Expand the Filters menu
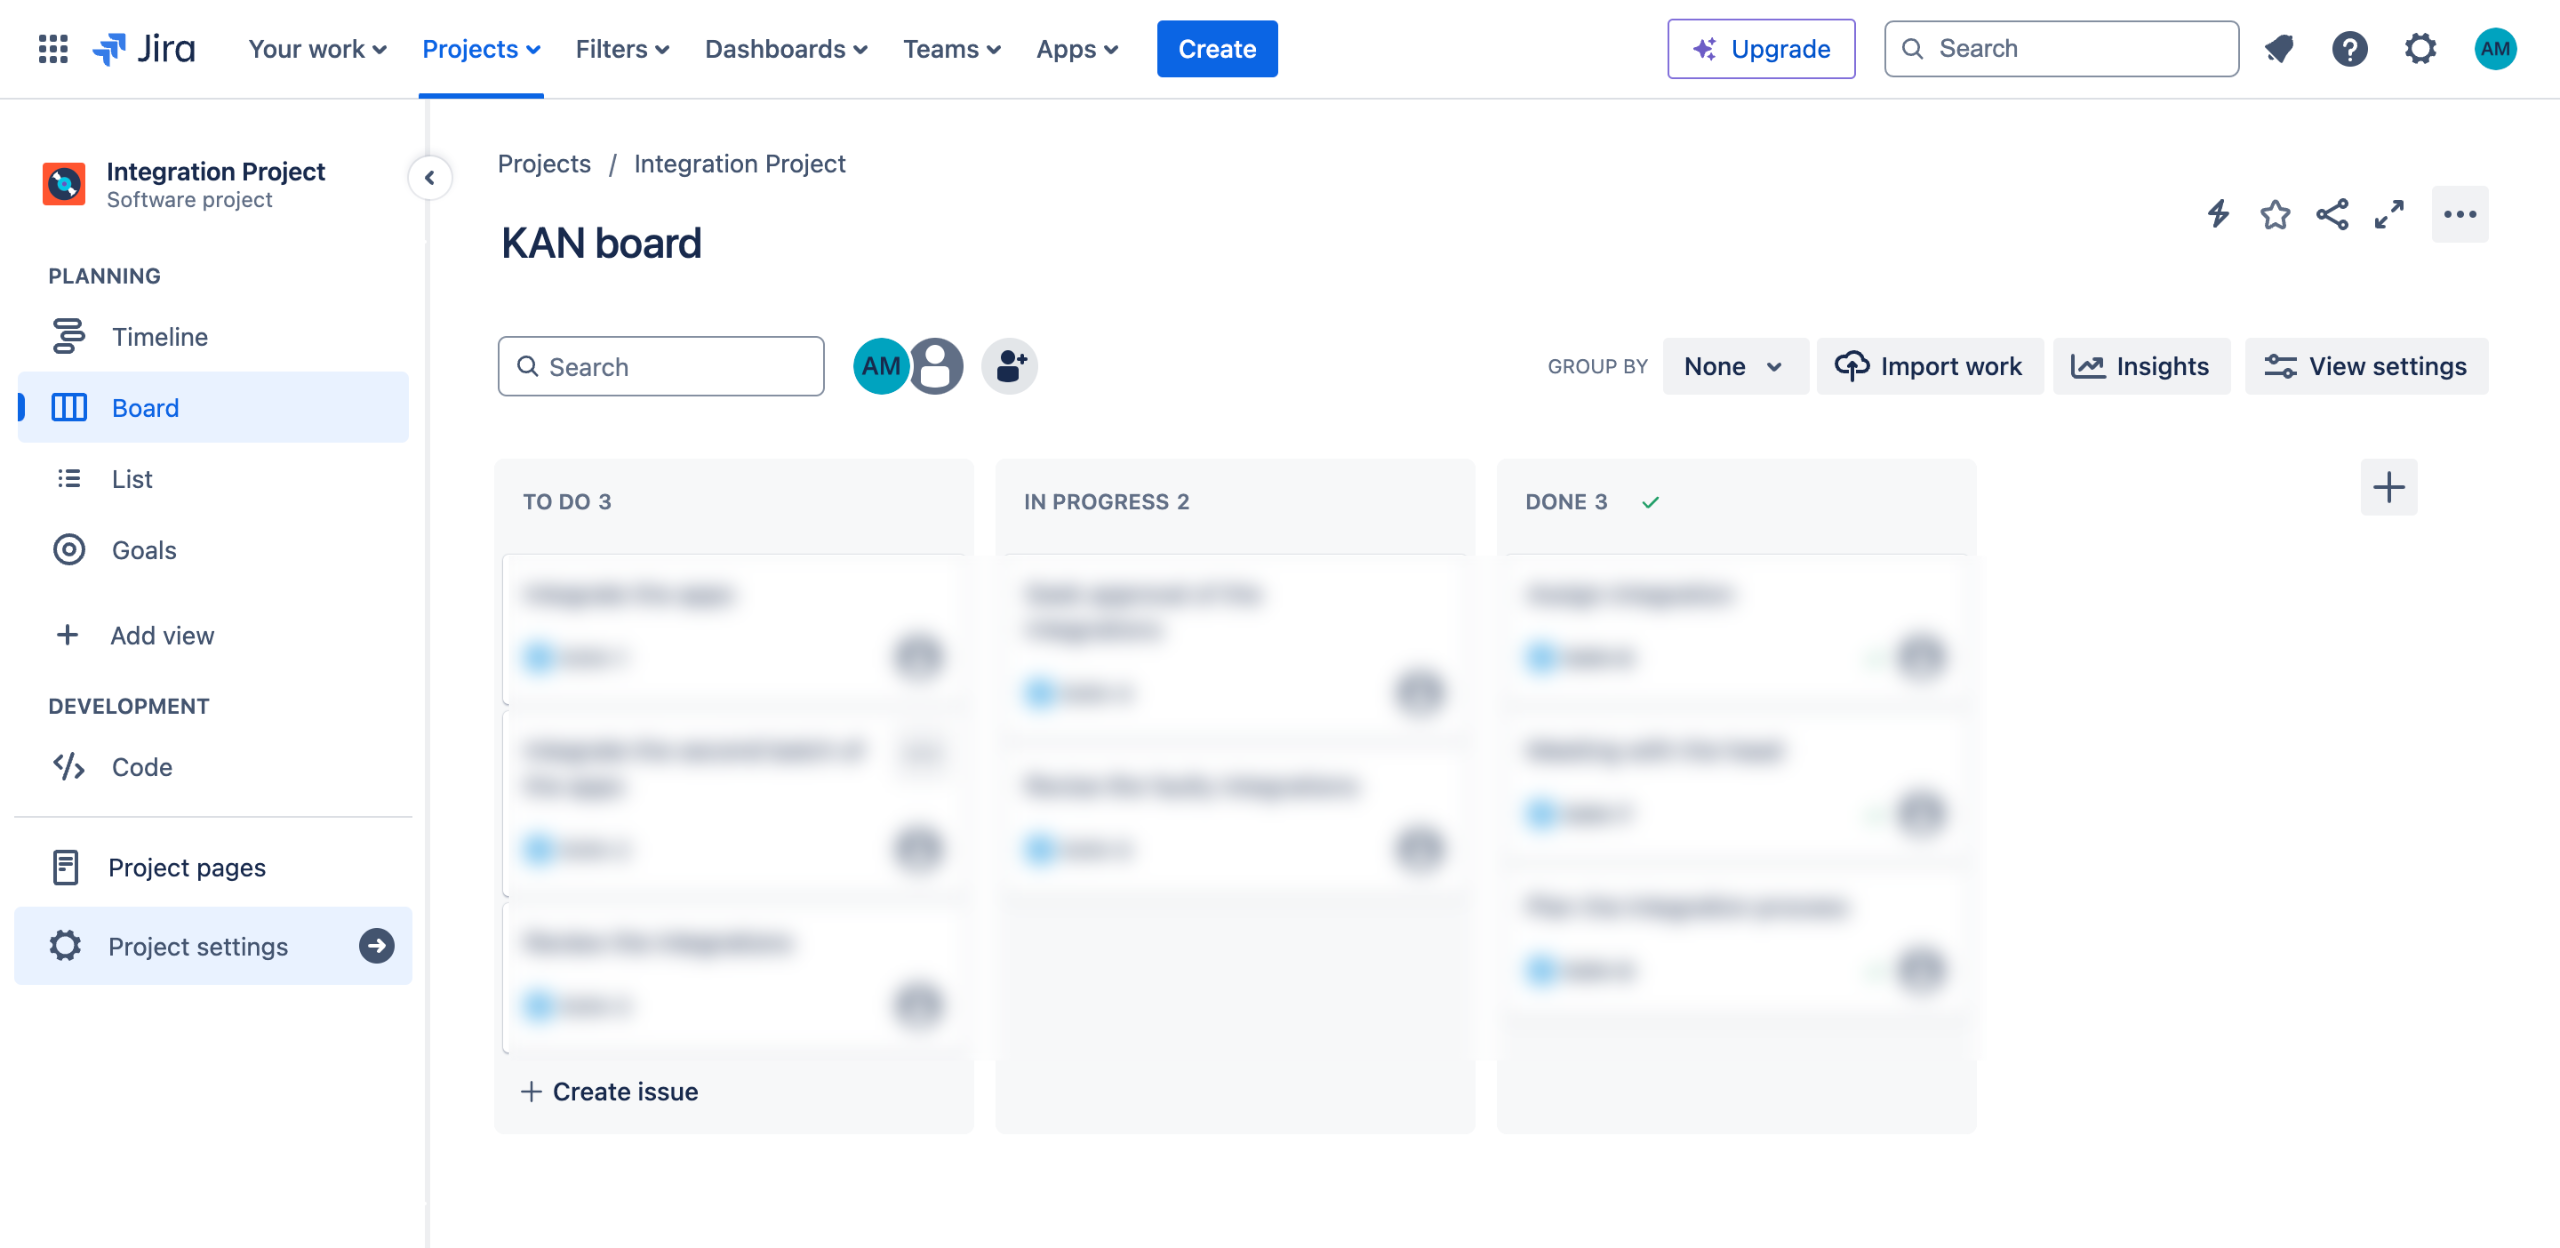The height and width of the screenshot is (1248, 2560). pos(622,48)
